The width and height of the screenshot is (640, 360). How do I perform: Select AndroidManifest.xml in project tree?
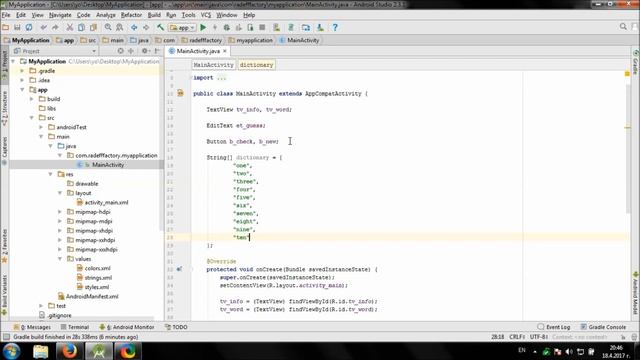pyautogui.click(x=88, y=296)
